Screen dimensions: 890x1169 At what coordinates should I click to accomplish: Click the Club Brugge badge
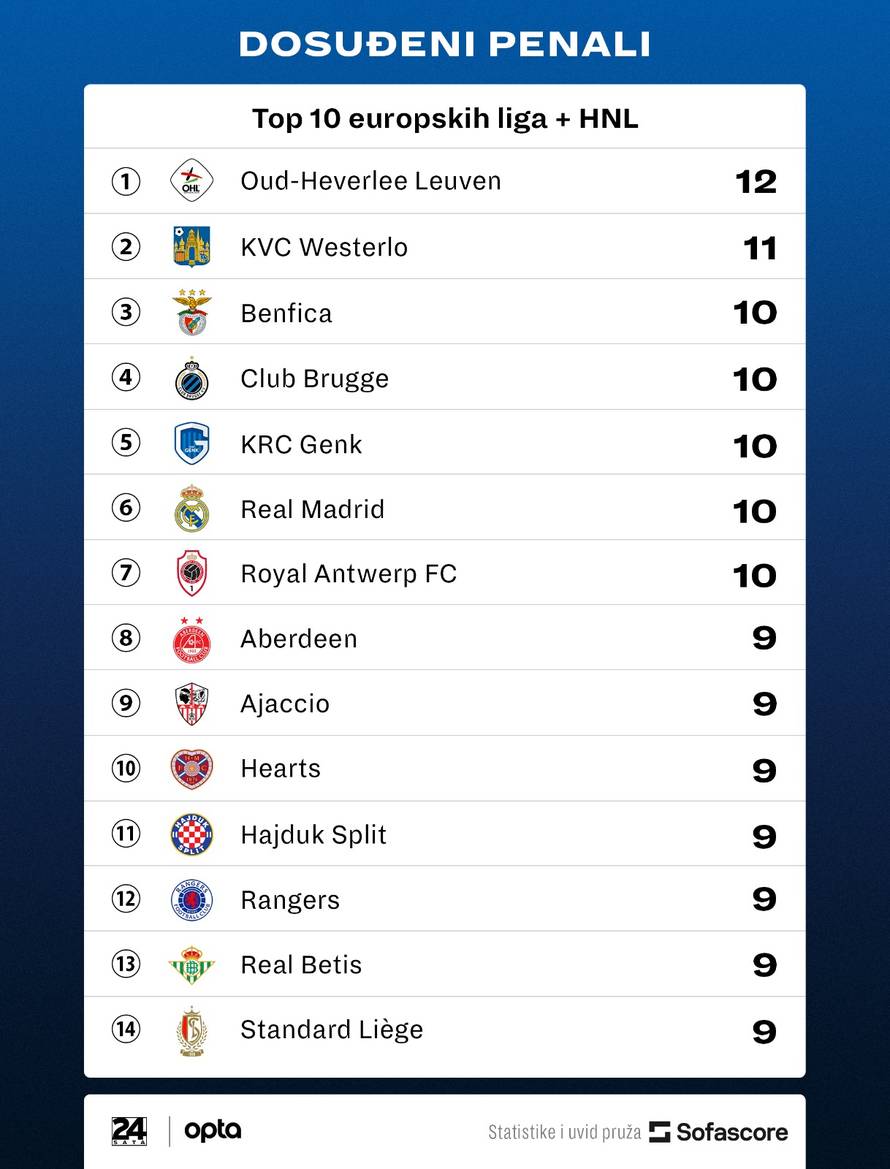click(191, 378)
